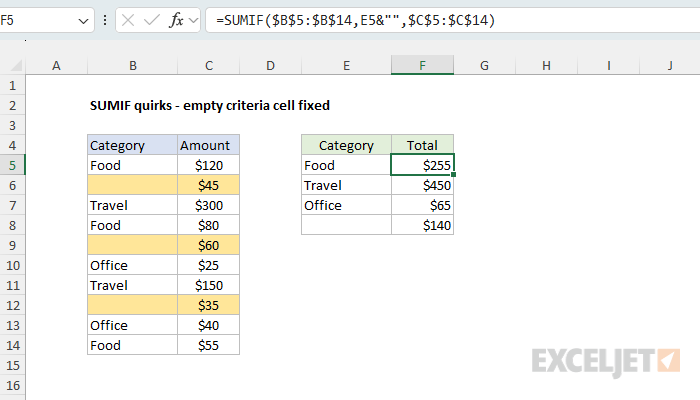Select column H header

click(546, 66)
